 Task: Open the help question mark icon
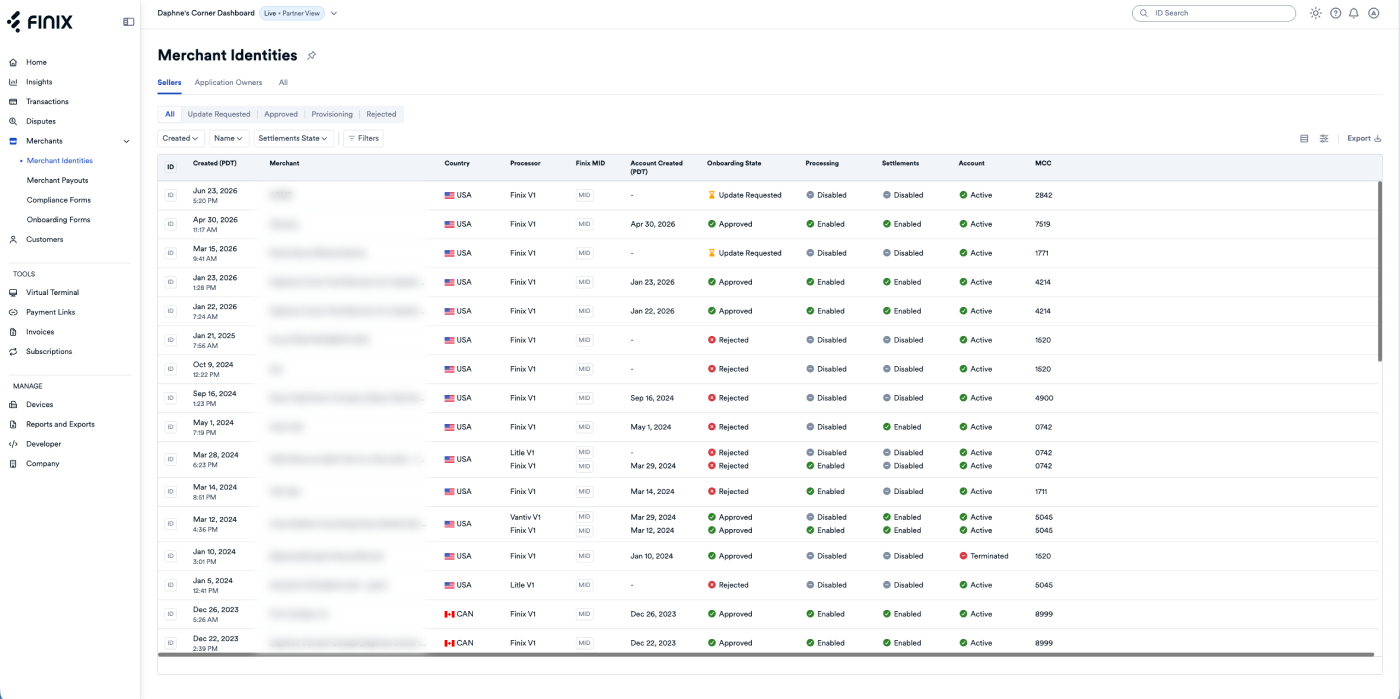coord(1335,13)
